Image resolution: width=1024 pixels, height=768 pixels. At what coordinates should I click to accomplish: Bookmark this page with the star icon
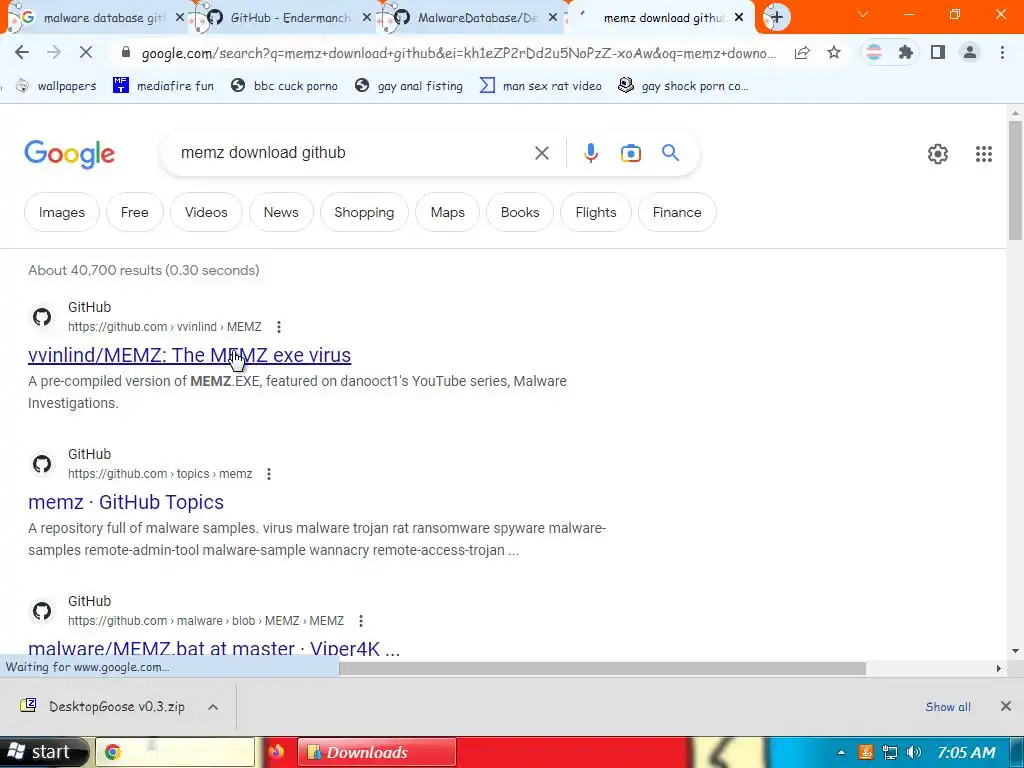tap(834, 53)
